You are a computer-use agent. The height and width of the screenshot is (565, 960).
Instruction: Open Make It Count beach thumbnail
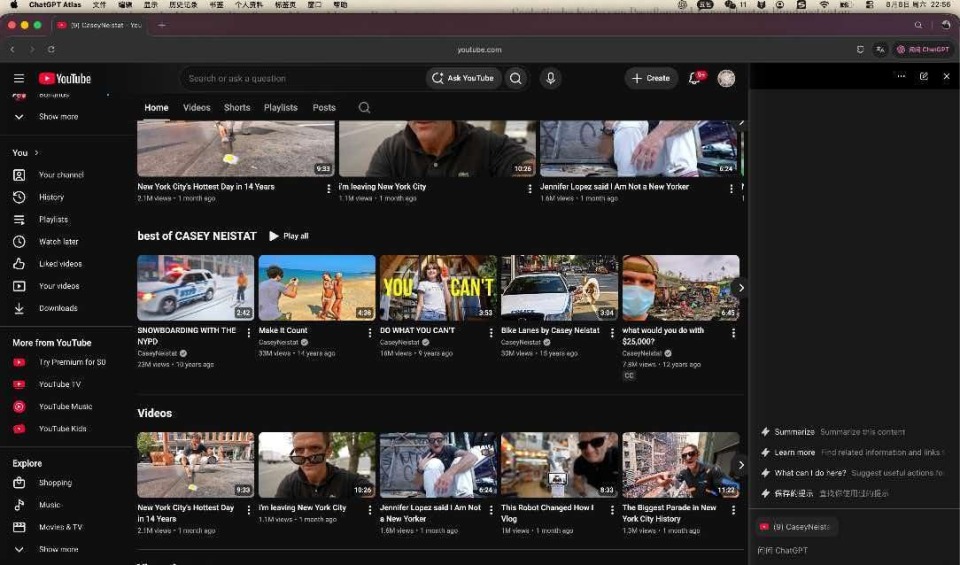coord(317,288)
